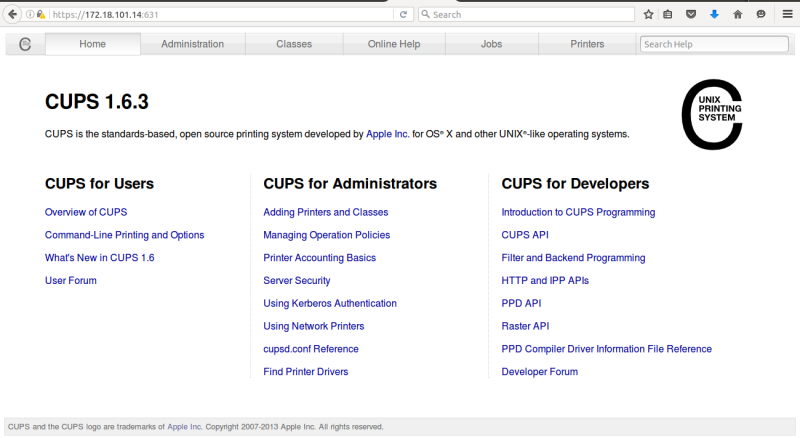Click the CUPS logo icon in the navigation bar
This screenshot has height=438, width=800.
[x=25, y=44]
